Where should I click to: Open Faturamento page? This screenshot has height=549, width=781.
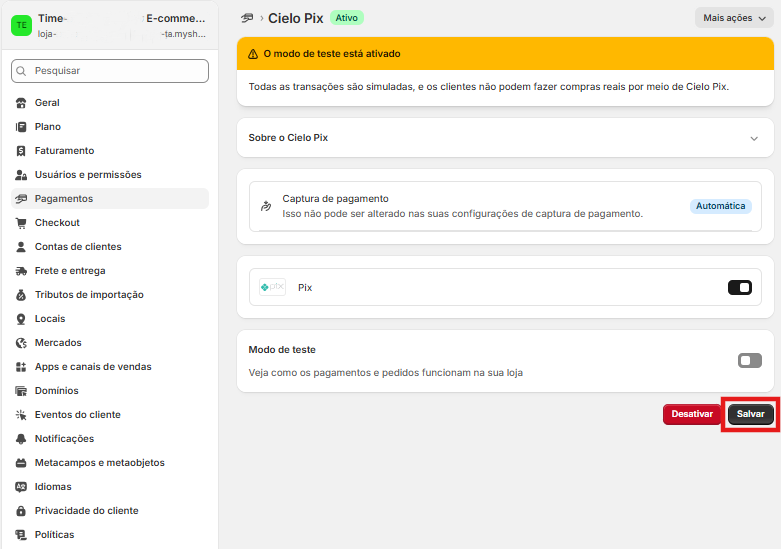click(110, 150)
